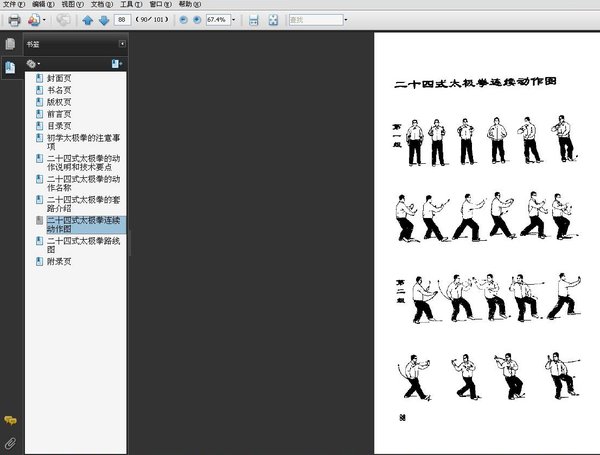Open the comments panel icon at bottom-left
The width and height of the screenshot is (600, 455).
tap(10, 421)
